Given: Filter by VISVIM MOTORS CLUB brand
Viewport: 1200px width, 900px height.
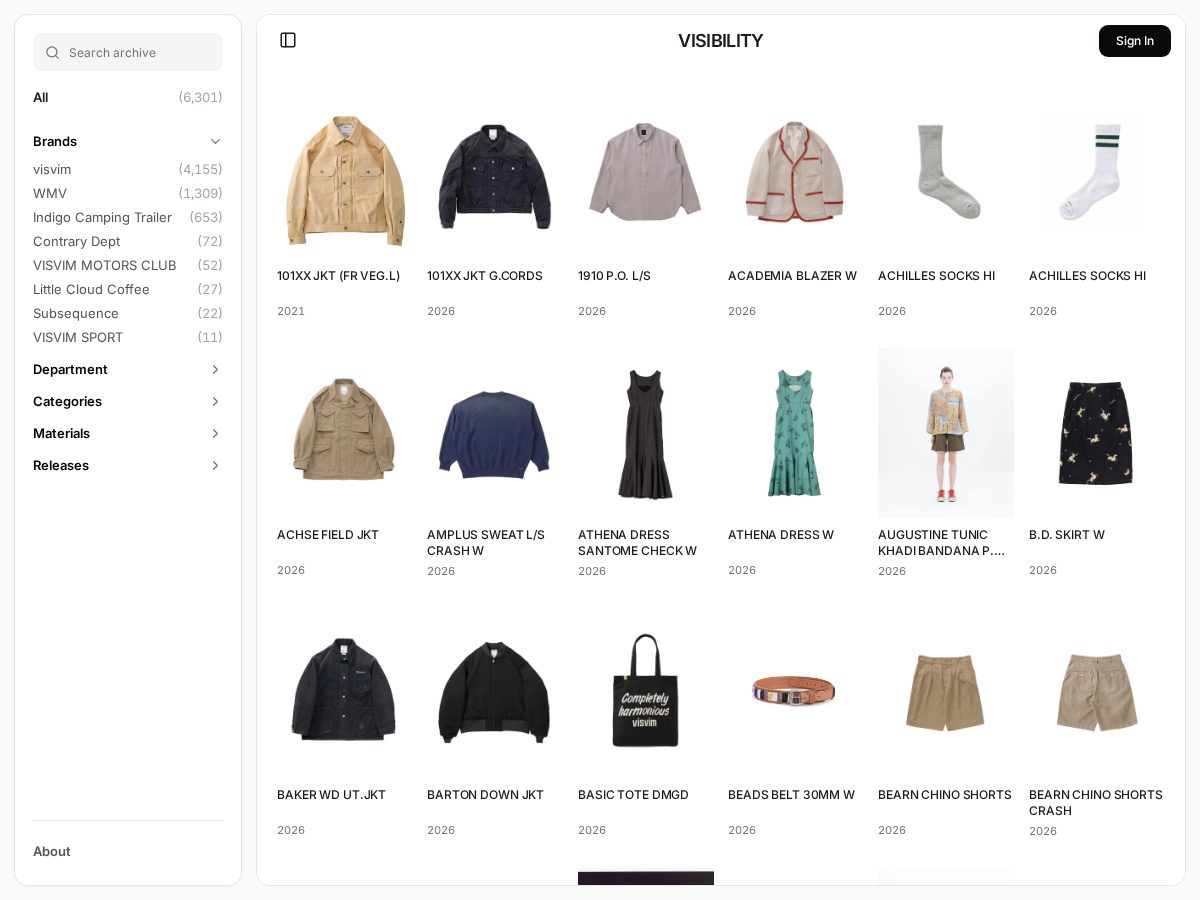Looking at the screenshot, I should tap(128, 265).
